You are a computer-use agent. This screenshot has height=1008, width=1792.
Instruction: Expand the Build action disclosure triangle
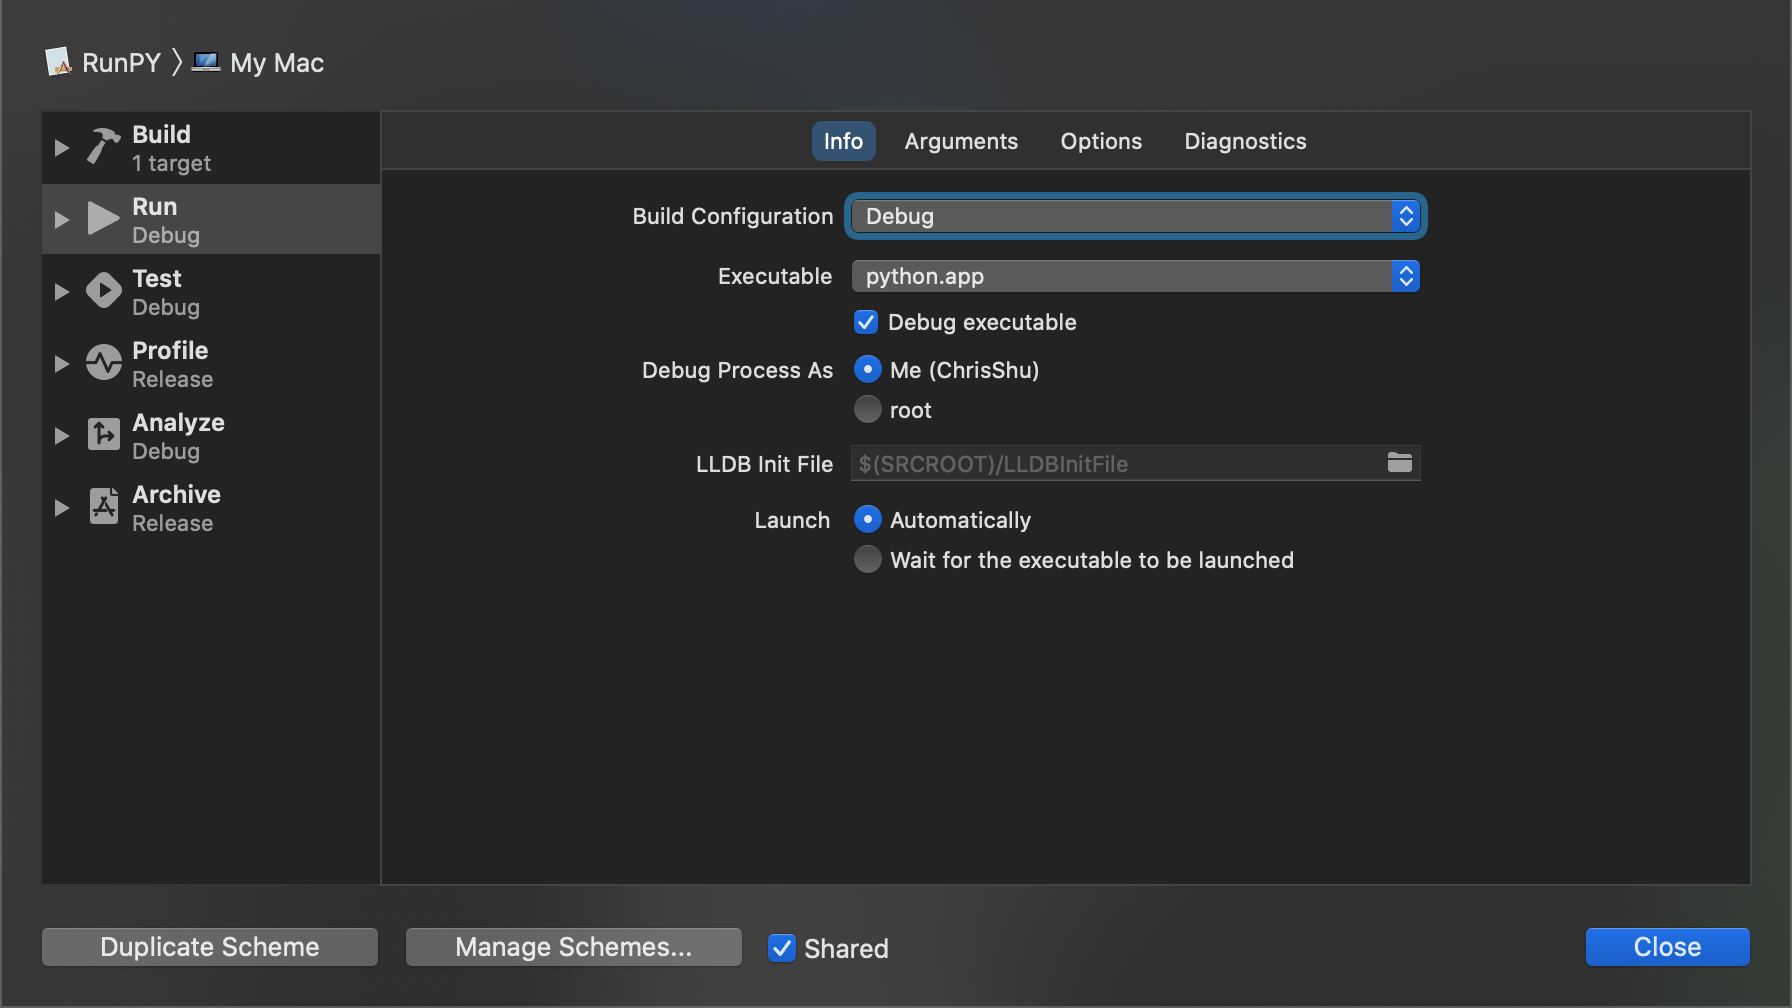(x=61, y=148)
